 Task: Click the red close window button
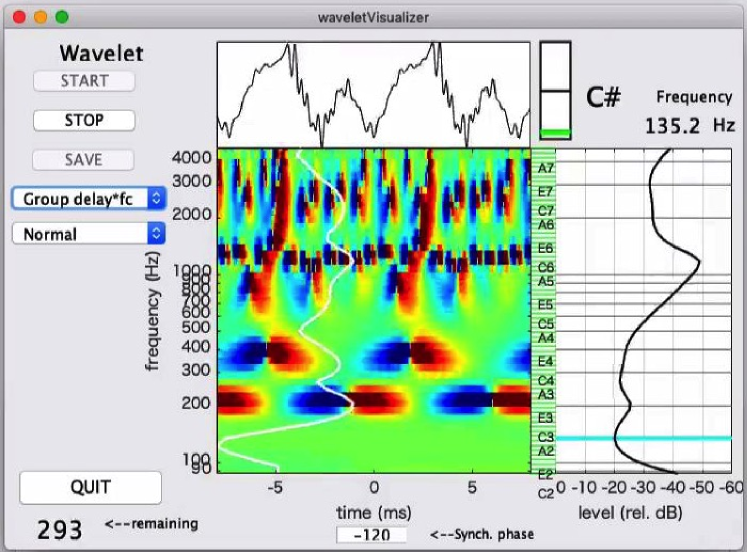pyautogui.click(x=18, y=17)
